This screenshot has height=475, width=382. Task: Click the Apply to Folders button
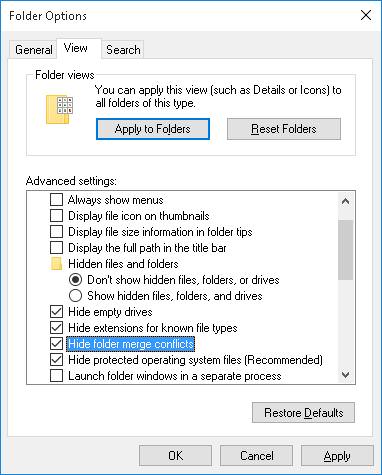(153, 129)
